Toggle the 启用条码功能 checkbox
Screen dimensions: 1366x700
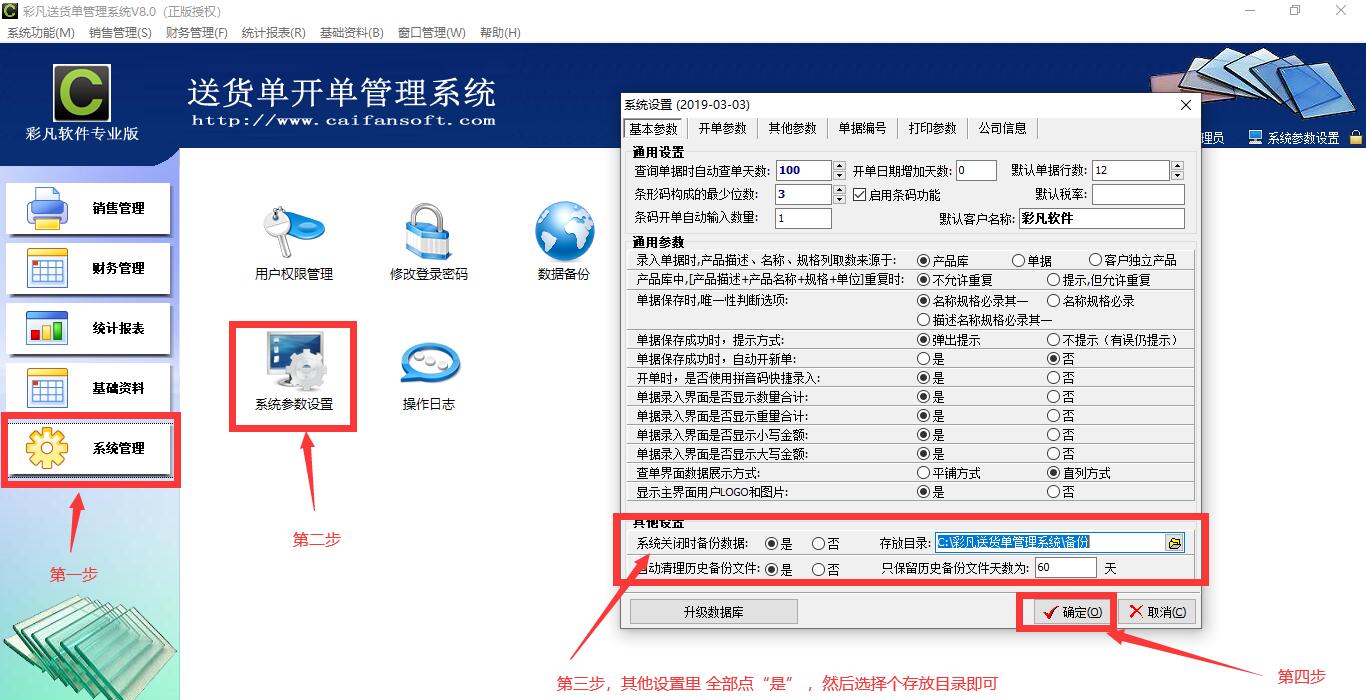tap(860, 195)
